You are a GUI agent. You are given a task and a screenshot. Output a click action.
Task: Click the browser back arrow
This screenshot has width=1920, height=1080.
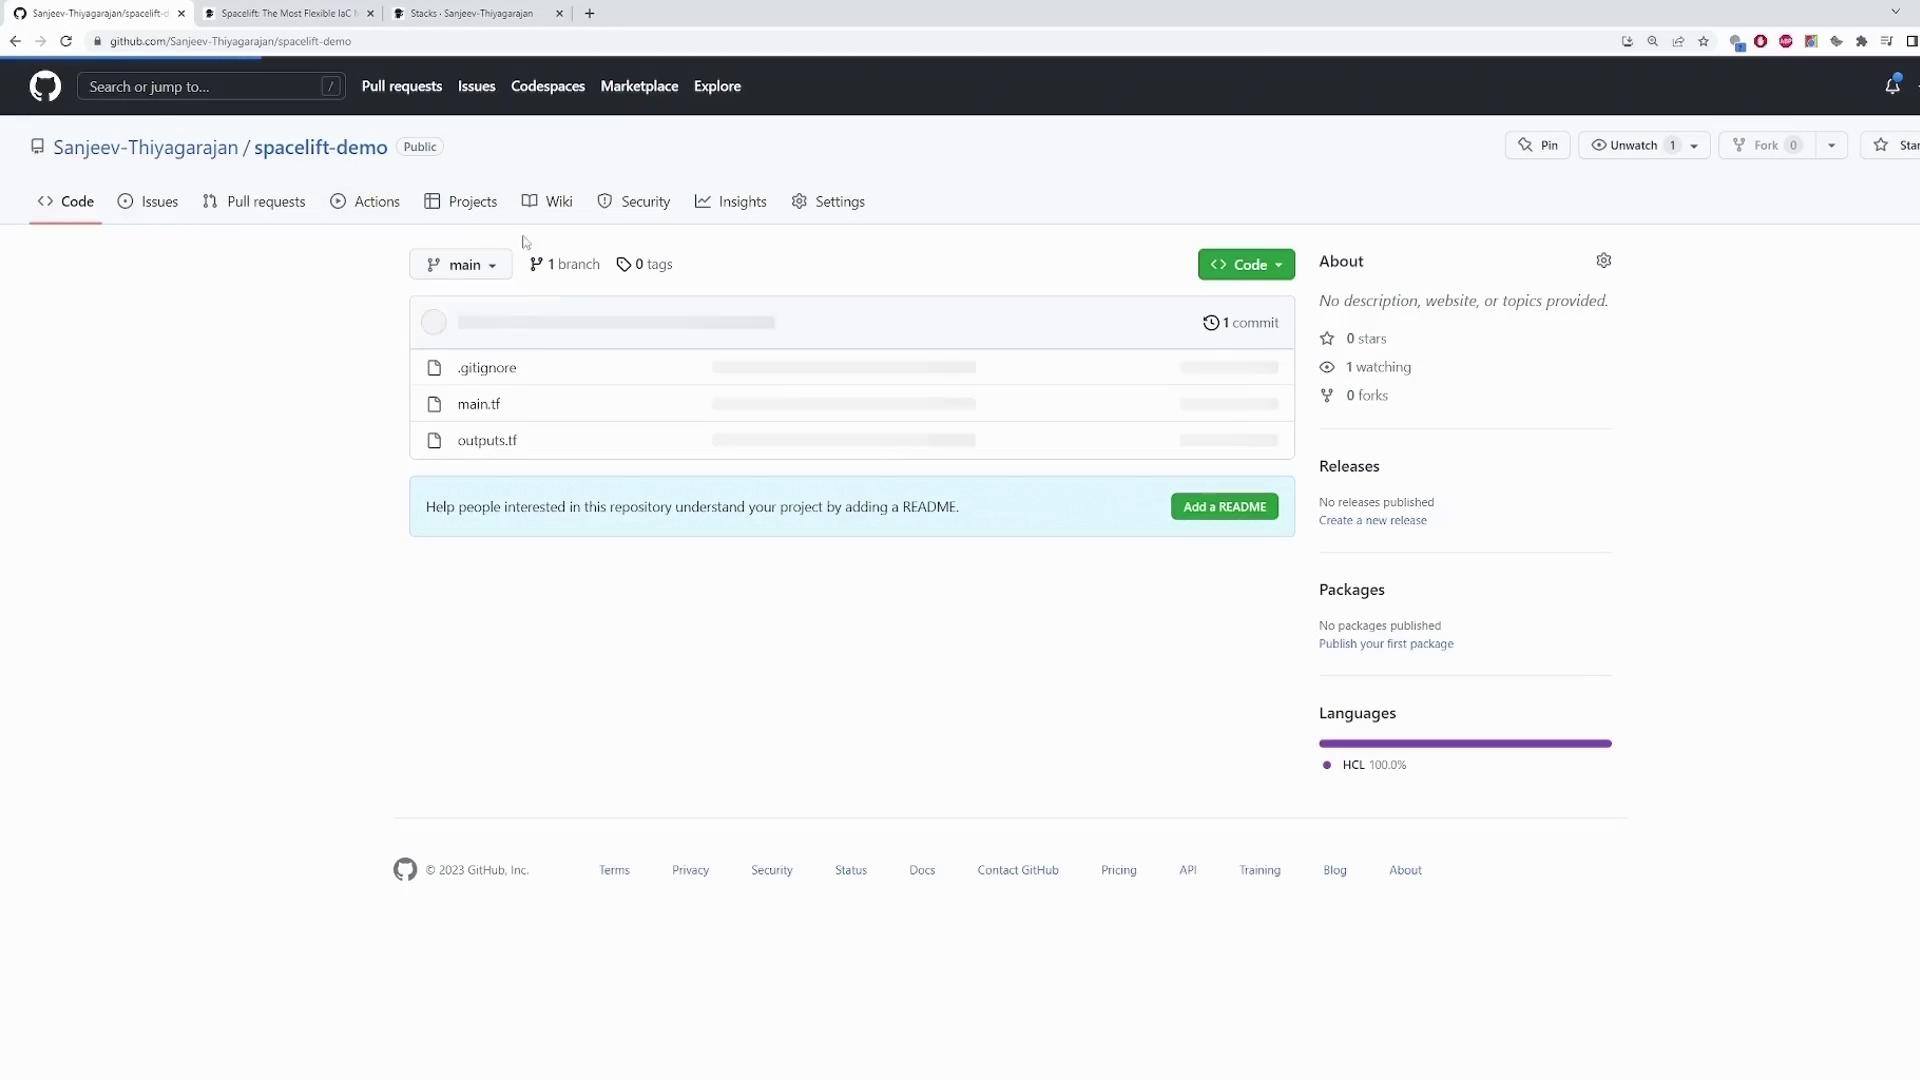coord(15,41)
